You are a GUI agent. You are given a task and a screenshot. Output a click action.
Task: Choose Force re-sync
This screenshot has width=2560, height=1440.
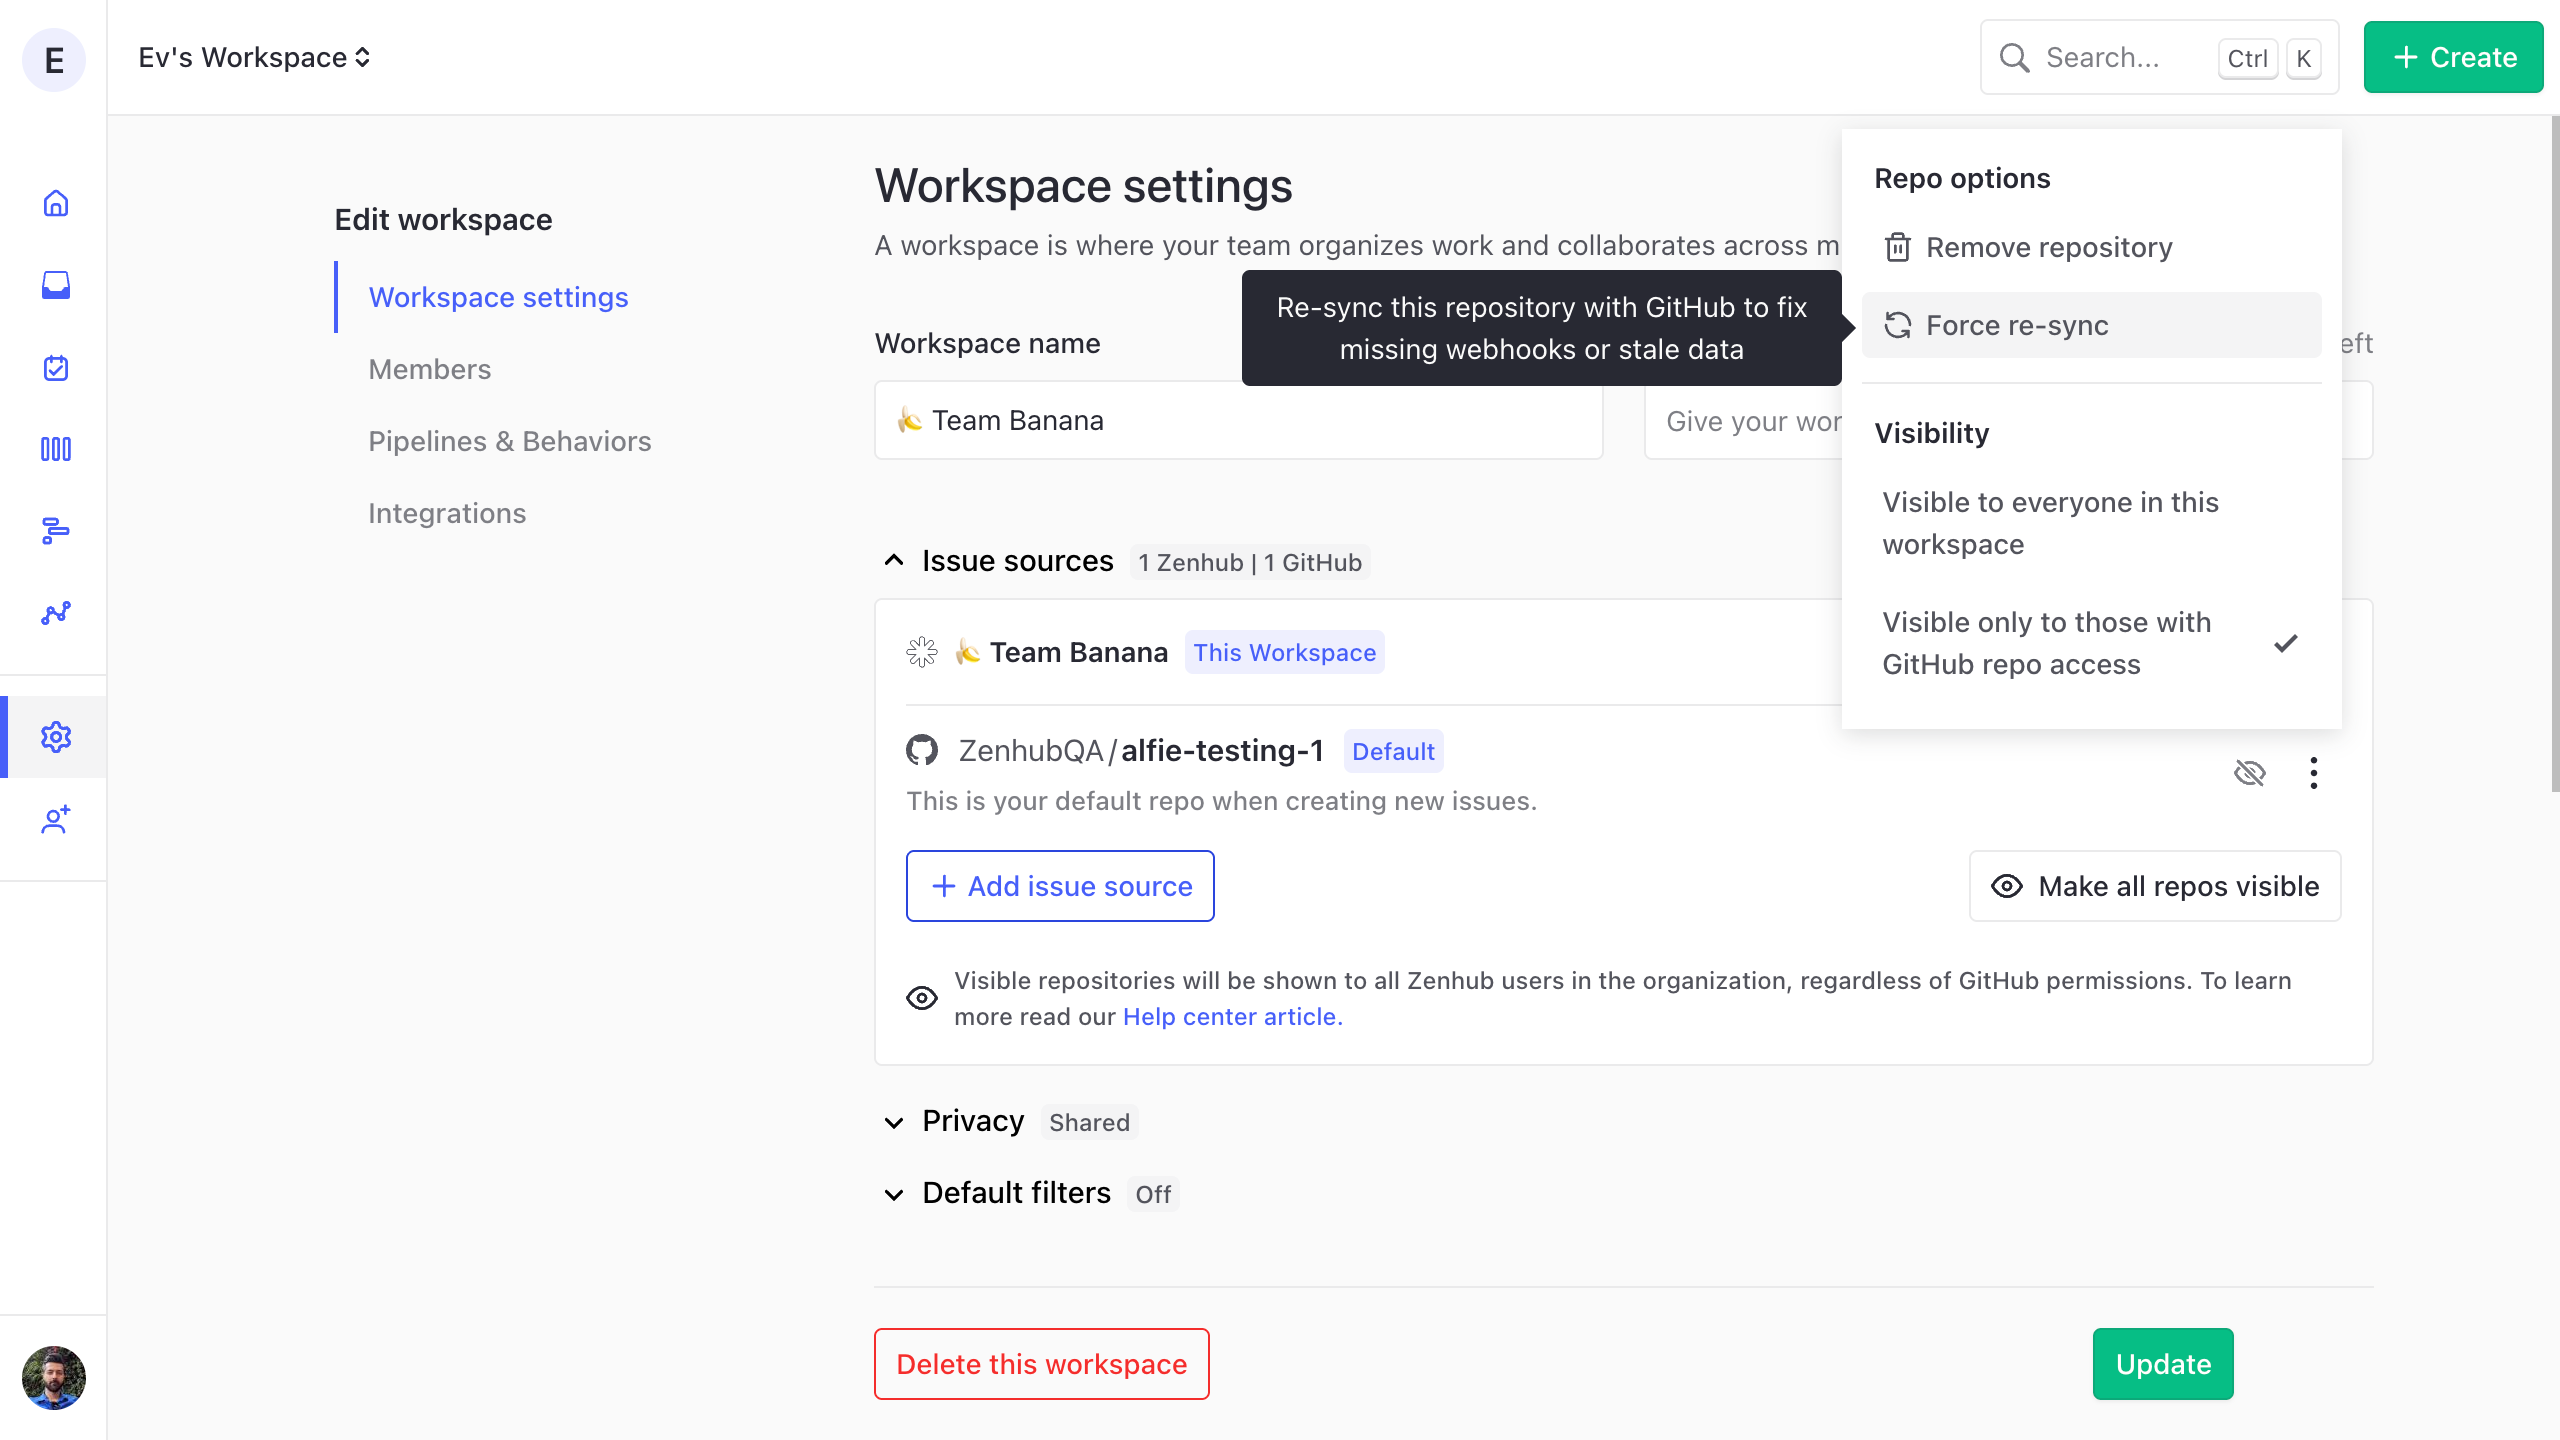pyautogui.click(x=2091, y=325)
